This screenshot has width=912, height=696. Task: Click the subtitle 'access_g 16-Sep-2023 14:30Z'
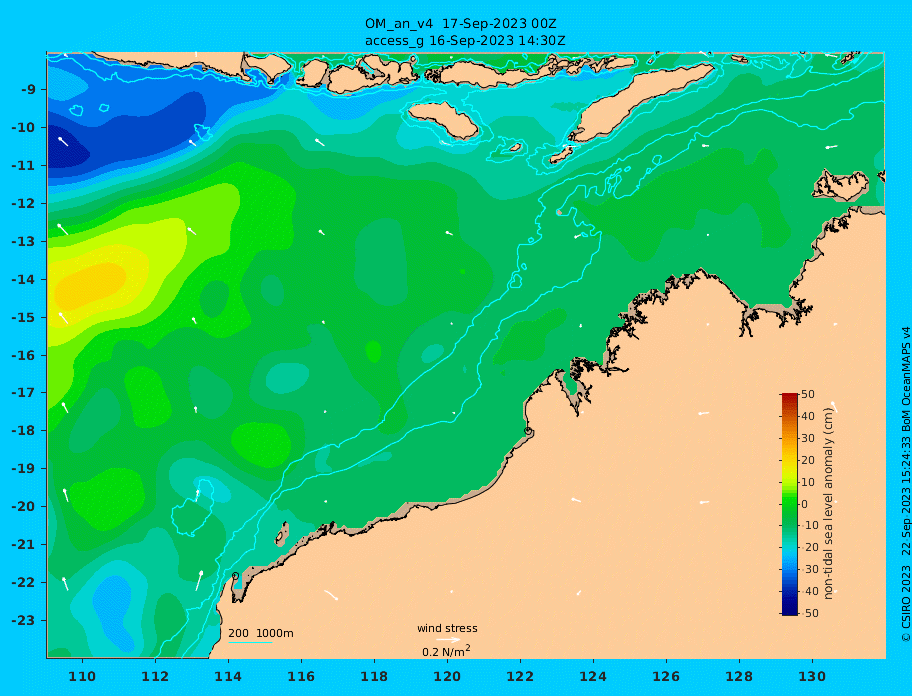[465, 41]
